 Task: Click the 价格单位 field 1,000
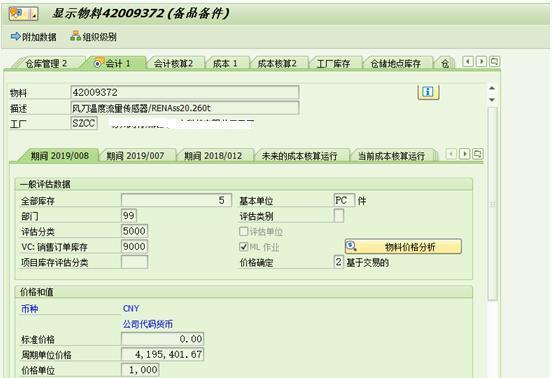(x=140, y=370)
